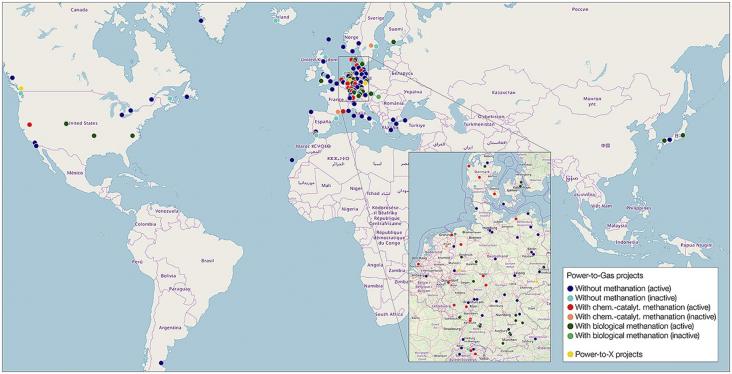Click the small rectangle outlining central Europe

353,79
